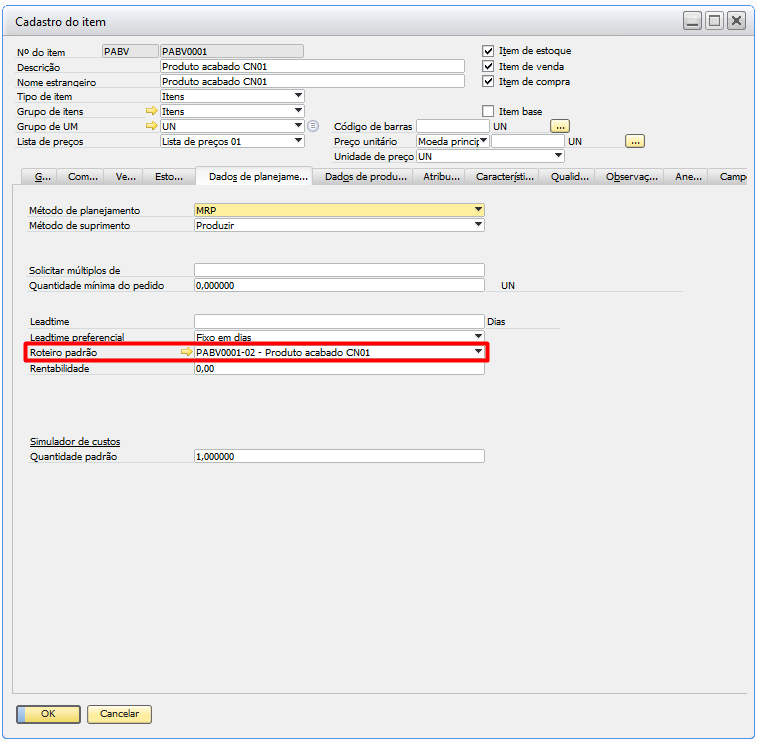Uncheck the Item de estoque checkbox
The width and height of the screenshot is (757, 742).
(x=488, y=51)
